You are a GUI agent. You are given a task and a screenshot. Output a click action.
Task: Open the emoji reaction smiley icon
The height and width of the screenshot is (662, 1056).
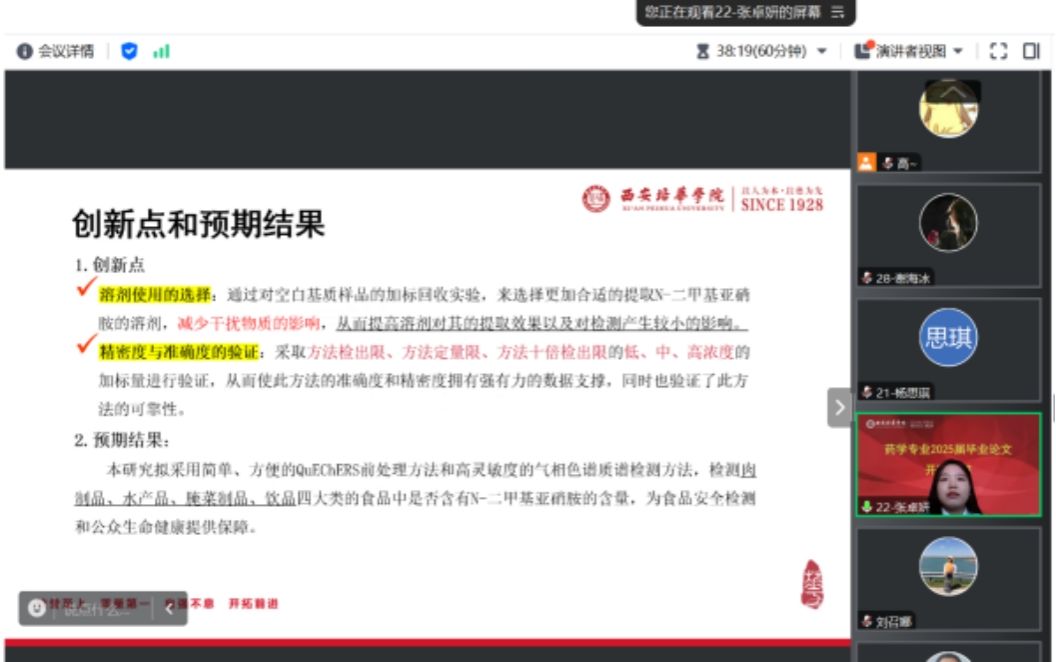(x=37, y=607)
